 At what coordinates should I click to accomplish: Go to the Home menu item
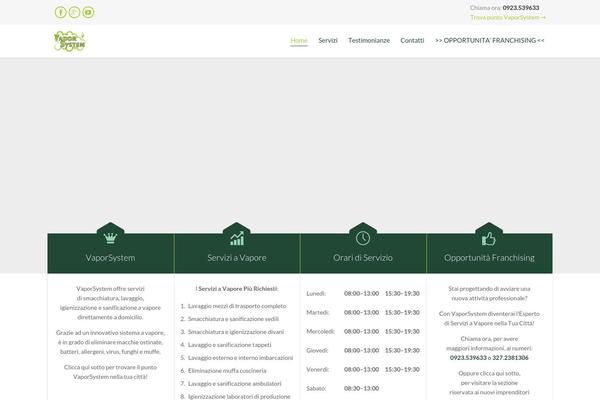coord(299,40)
